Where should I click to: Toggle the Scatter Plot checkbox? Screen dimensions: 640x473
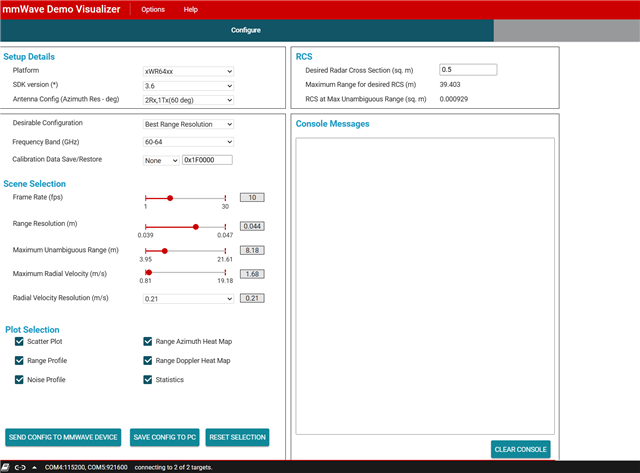19,342
